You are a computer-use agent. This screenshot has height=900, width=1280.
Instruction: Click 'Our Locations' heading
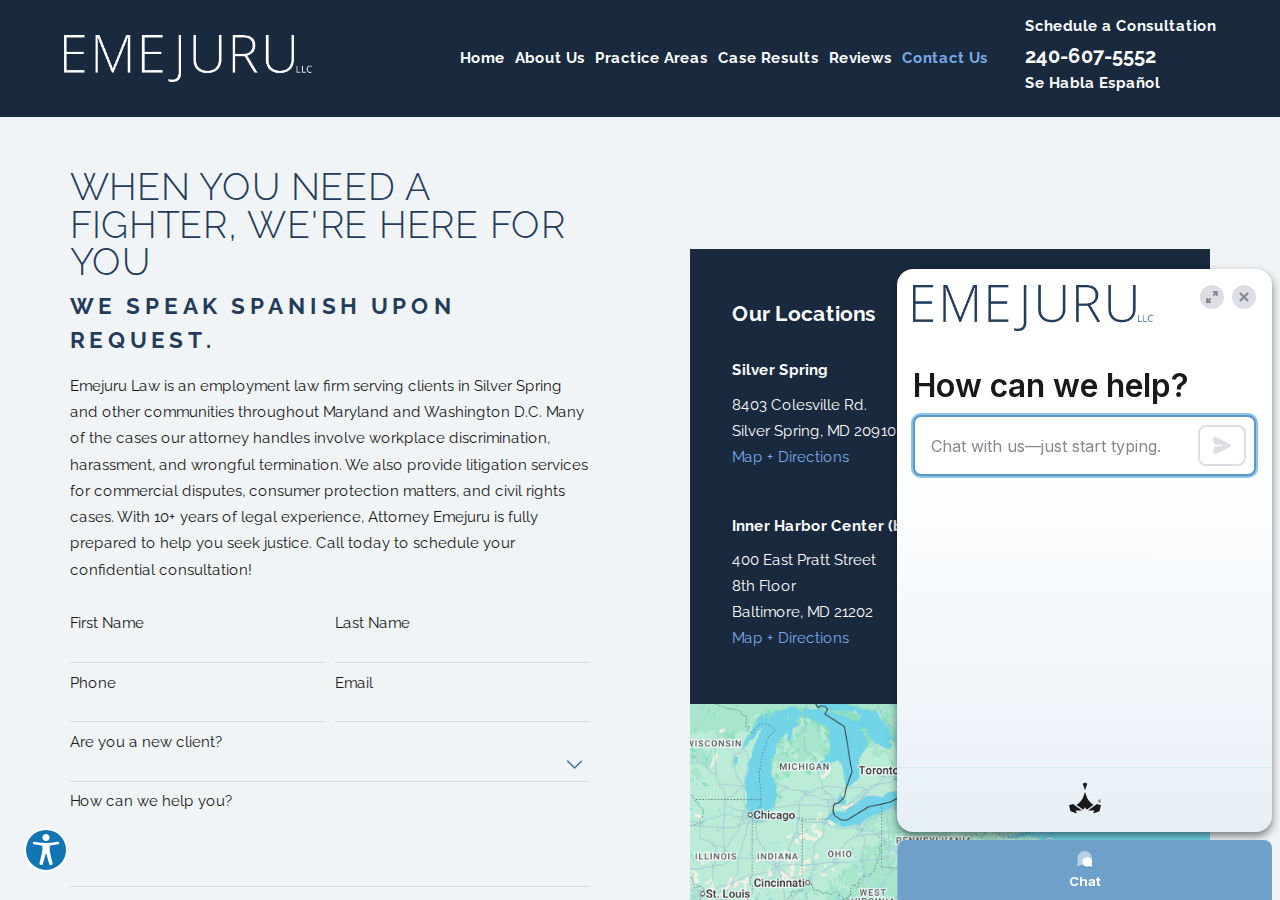[x=804, y=314]
